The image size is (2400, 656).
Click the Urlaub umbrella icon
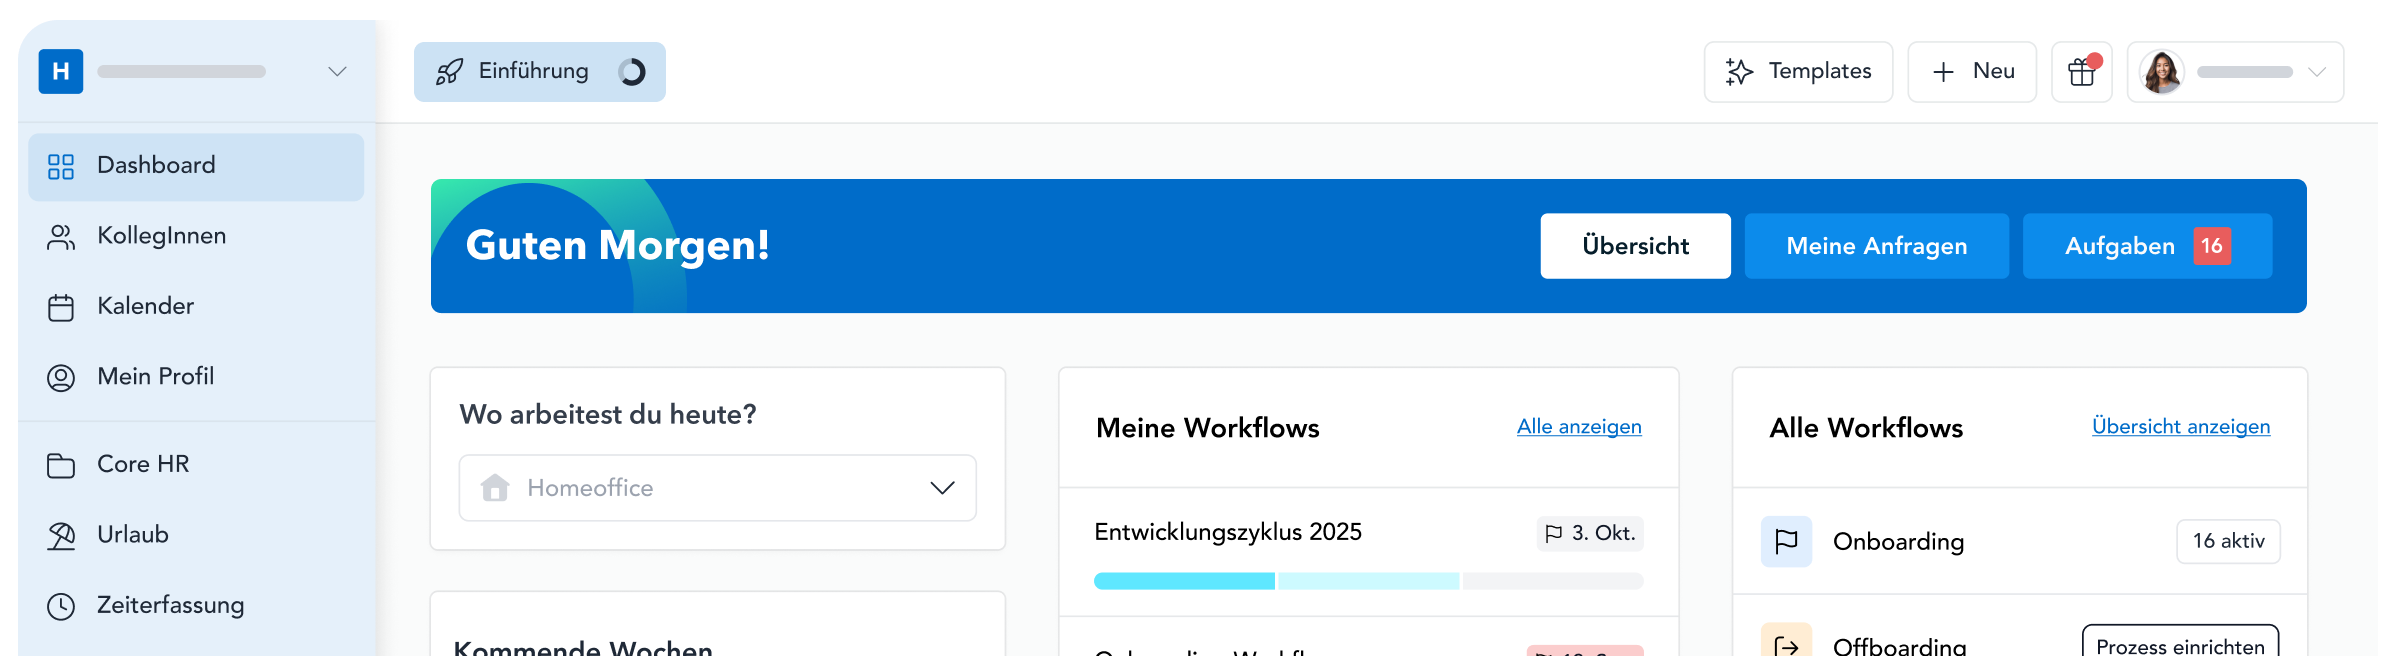click(61, 536)
